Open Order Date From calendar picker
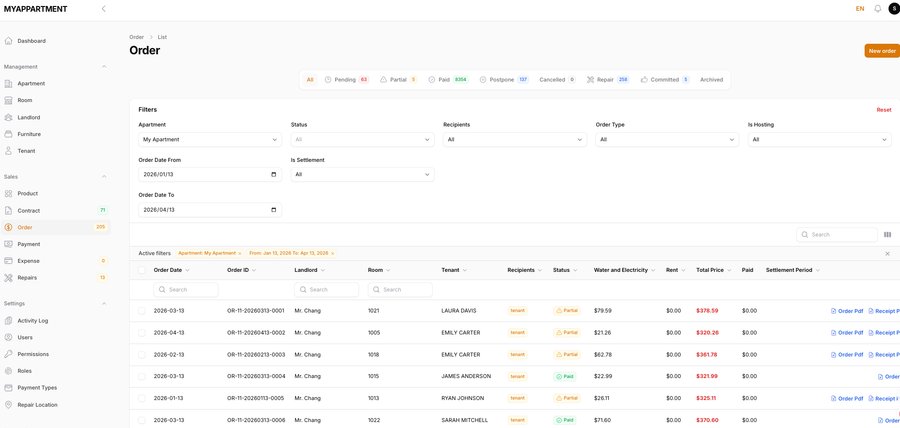900x428 pixels. point(273,174)
